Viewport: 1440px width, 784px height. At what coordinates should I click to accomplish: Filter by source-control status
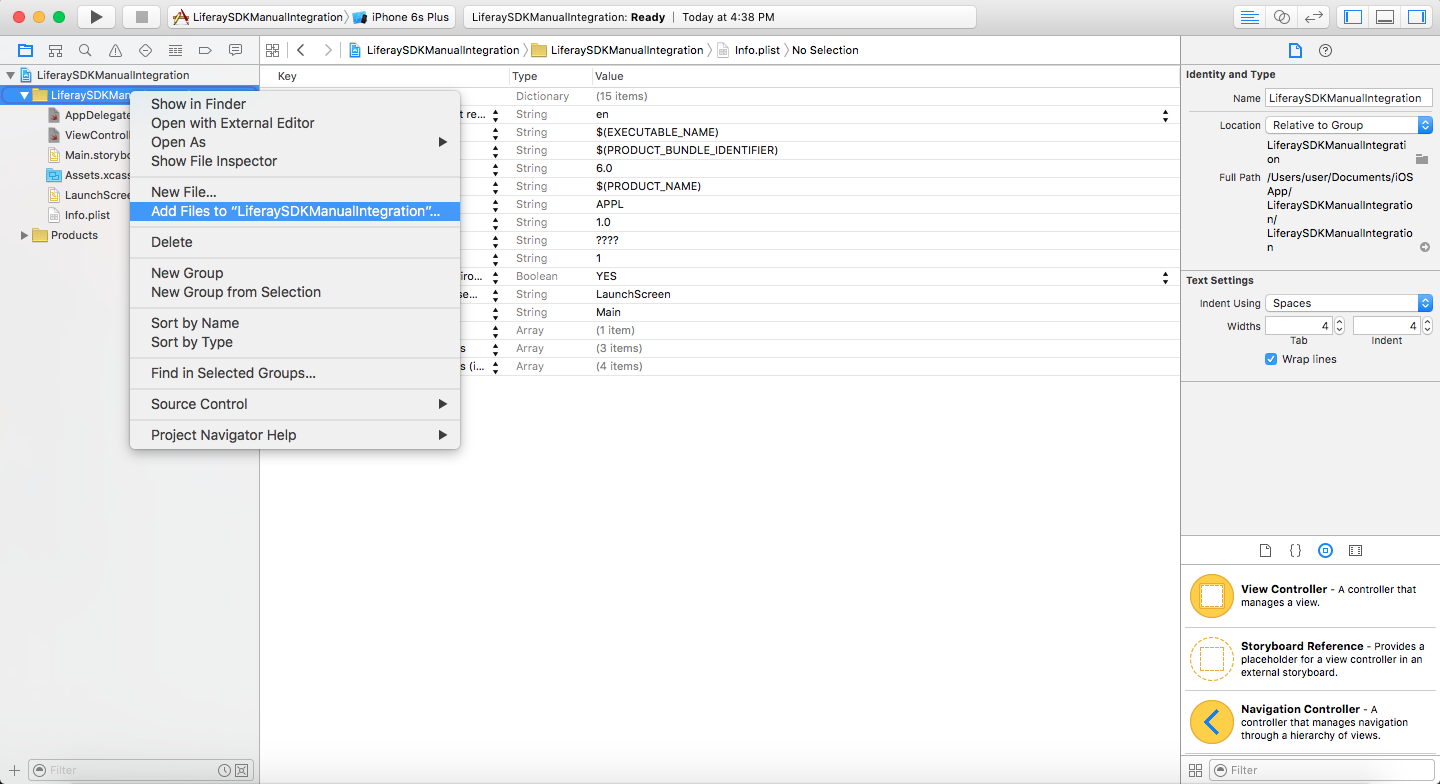pyautogui.click(x=241, y=770)
